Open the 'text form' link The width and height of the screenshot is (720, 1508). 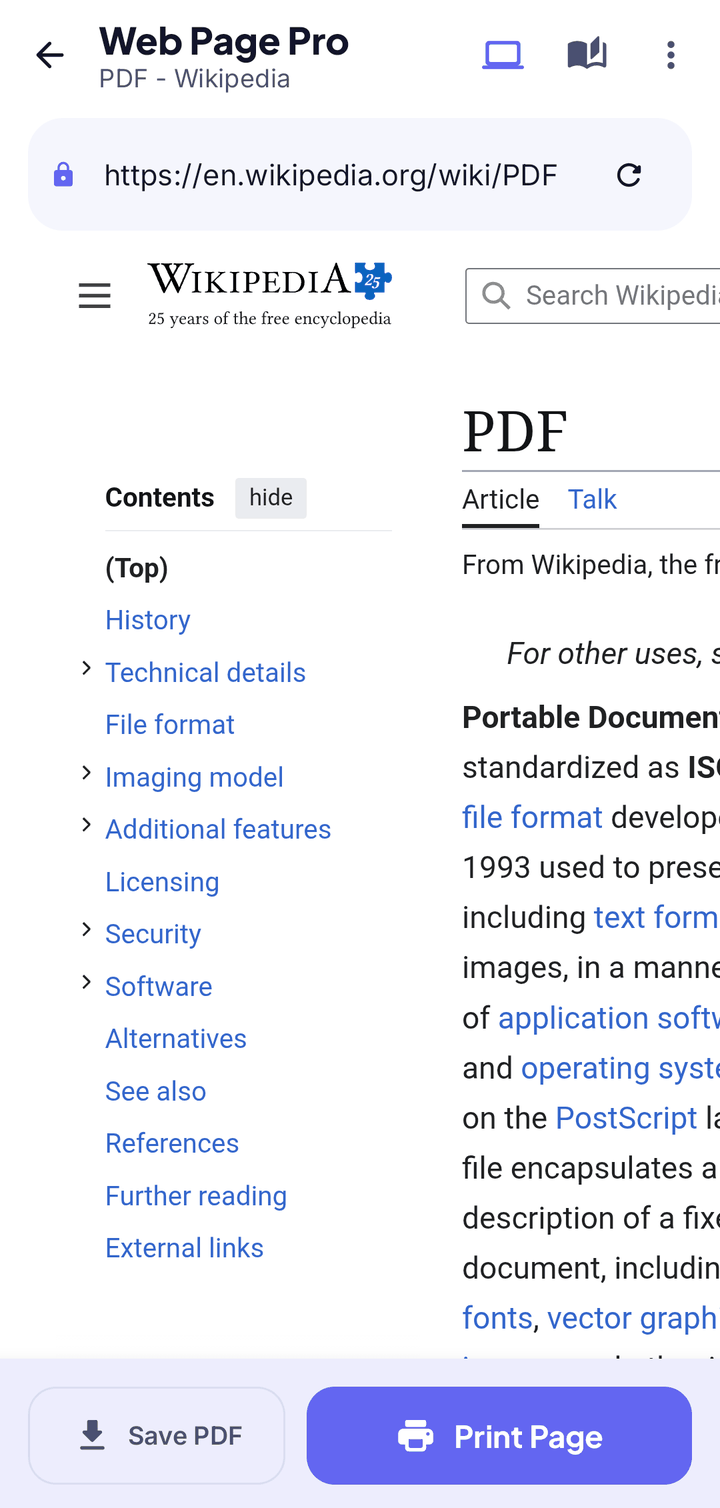657,917
